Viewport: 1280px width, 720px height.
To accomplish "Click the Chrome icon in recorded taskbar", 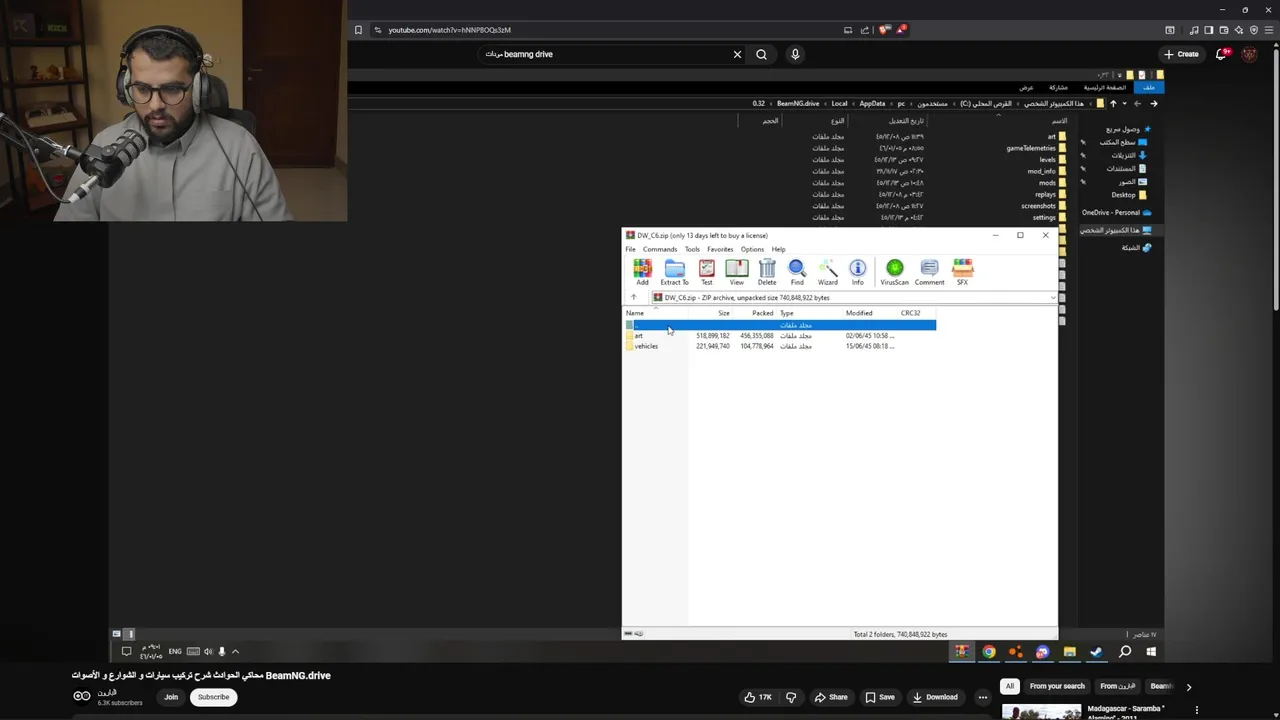I will tap(989, 651).
